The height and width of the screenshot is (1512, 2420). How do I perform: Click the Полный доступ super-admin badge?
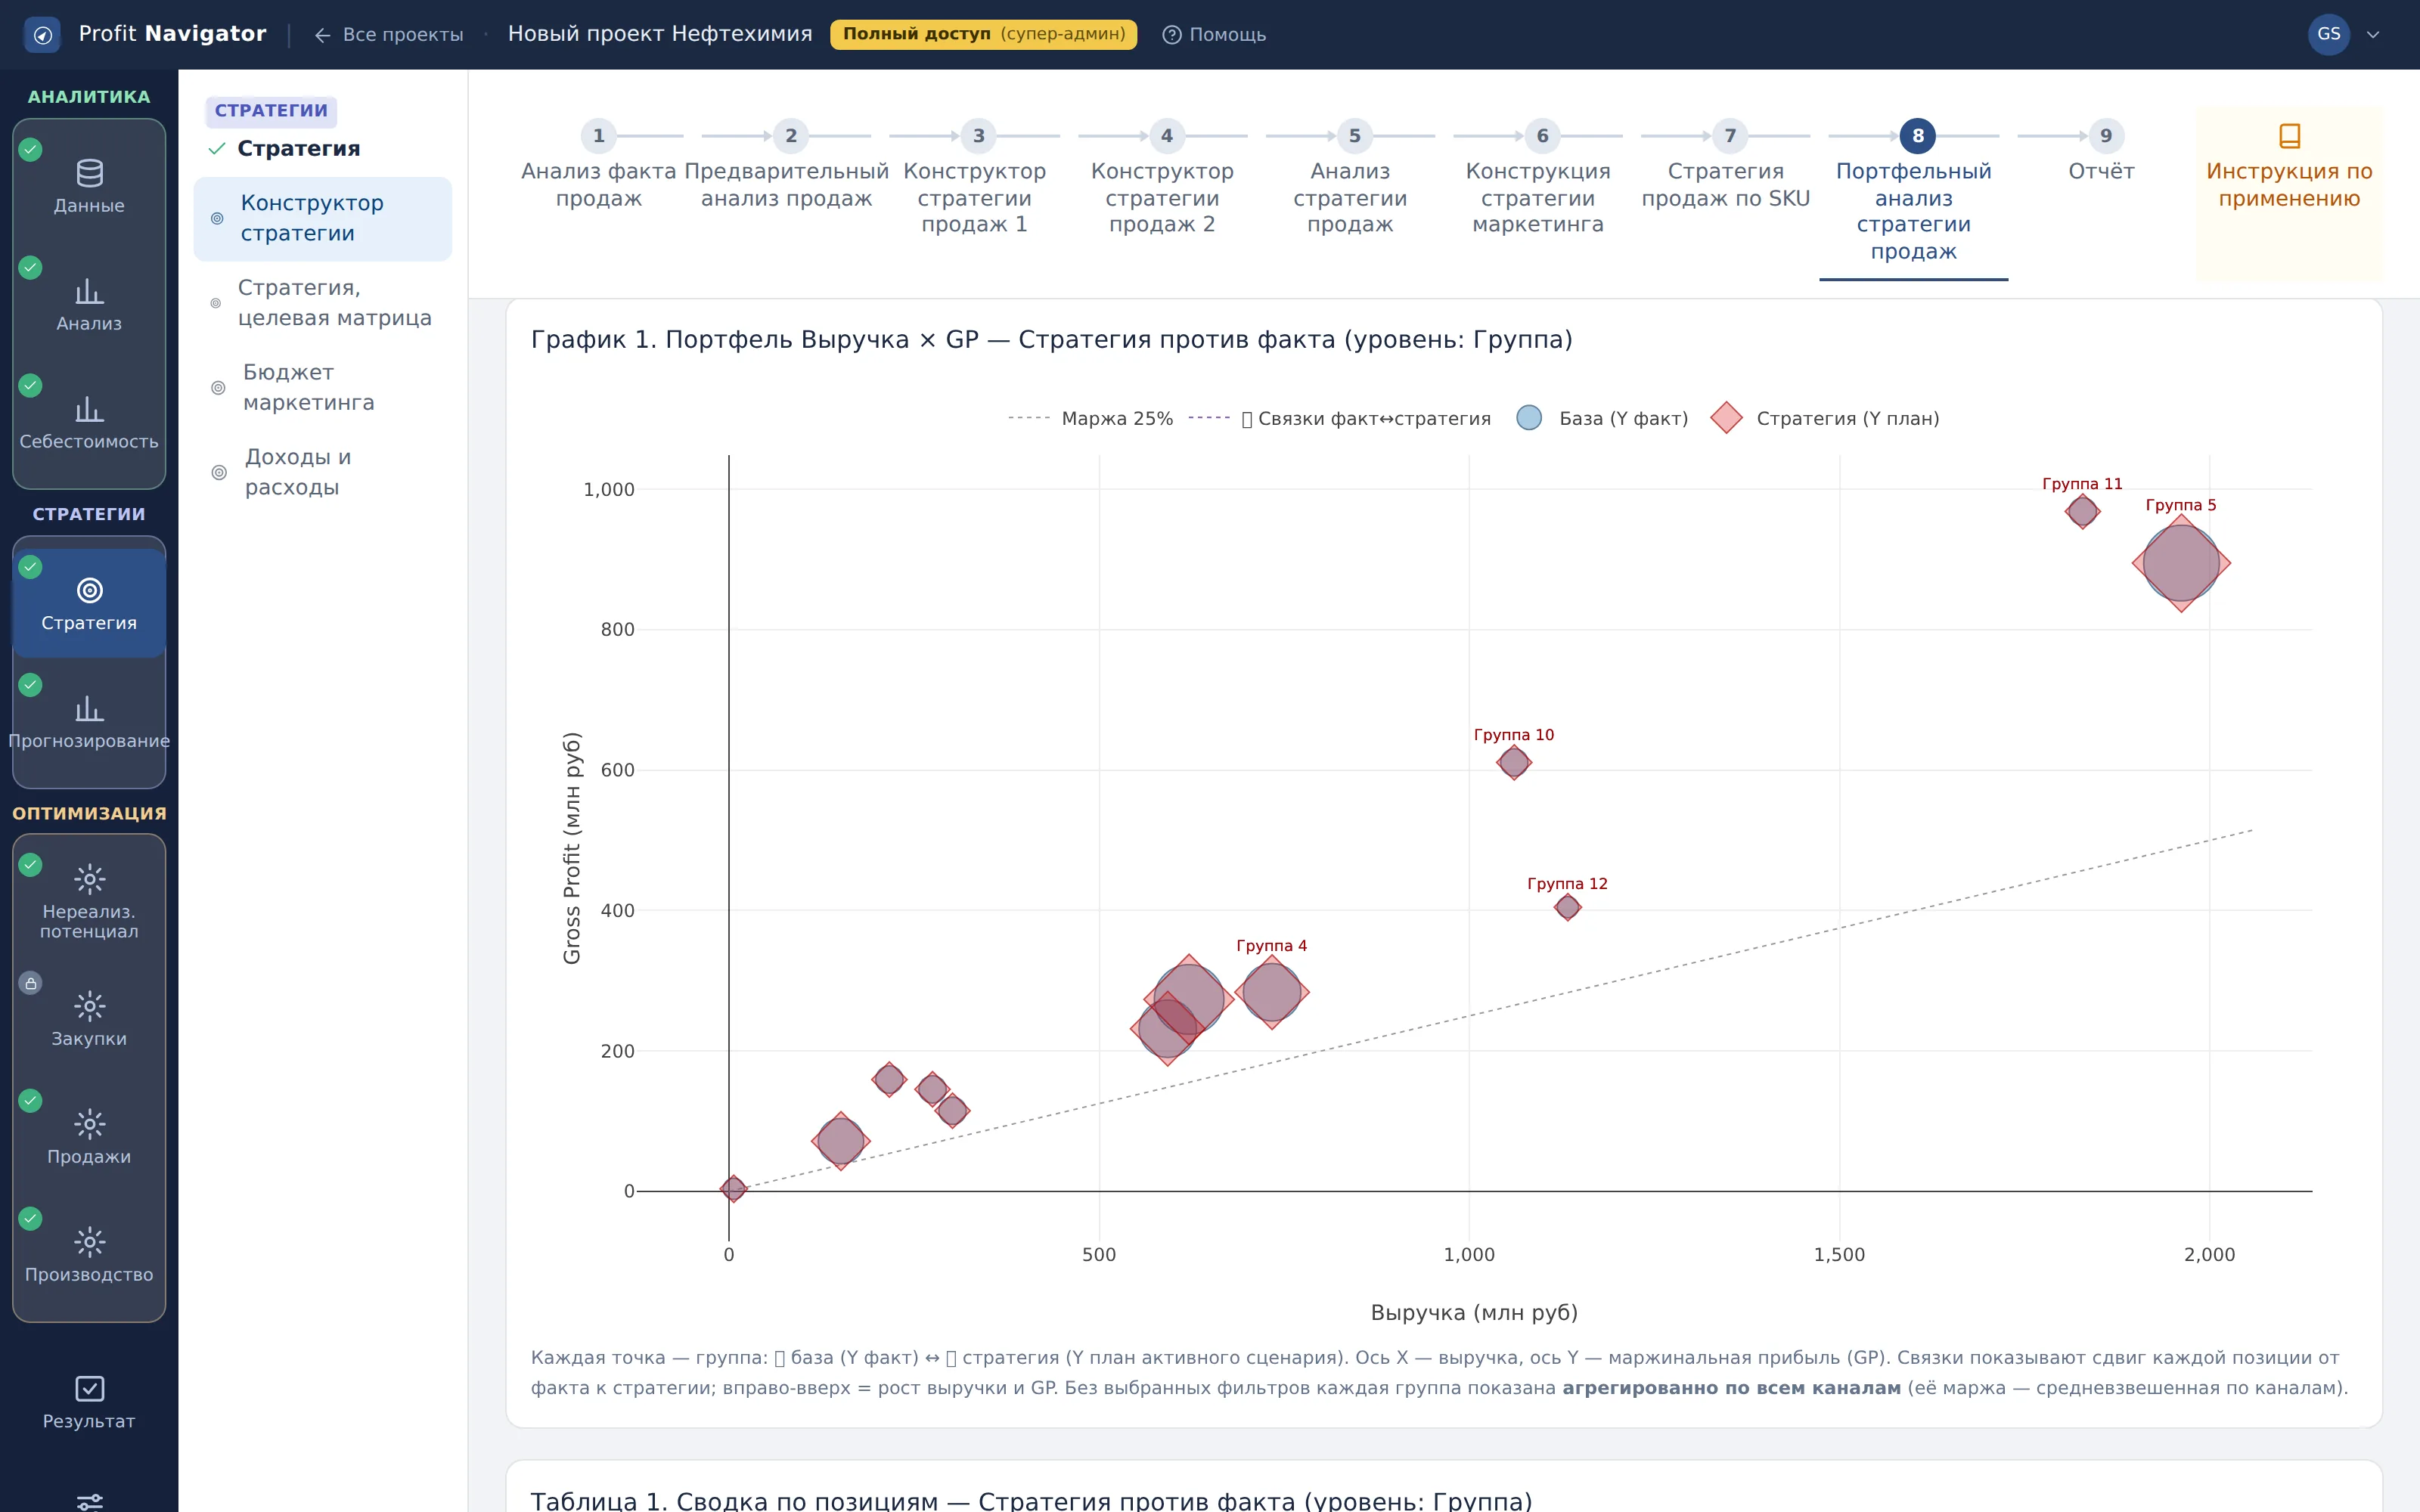click(x=983, y=34)
